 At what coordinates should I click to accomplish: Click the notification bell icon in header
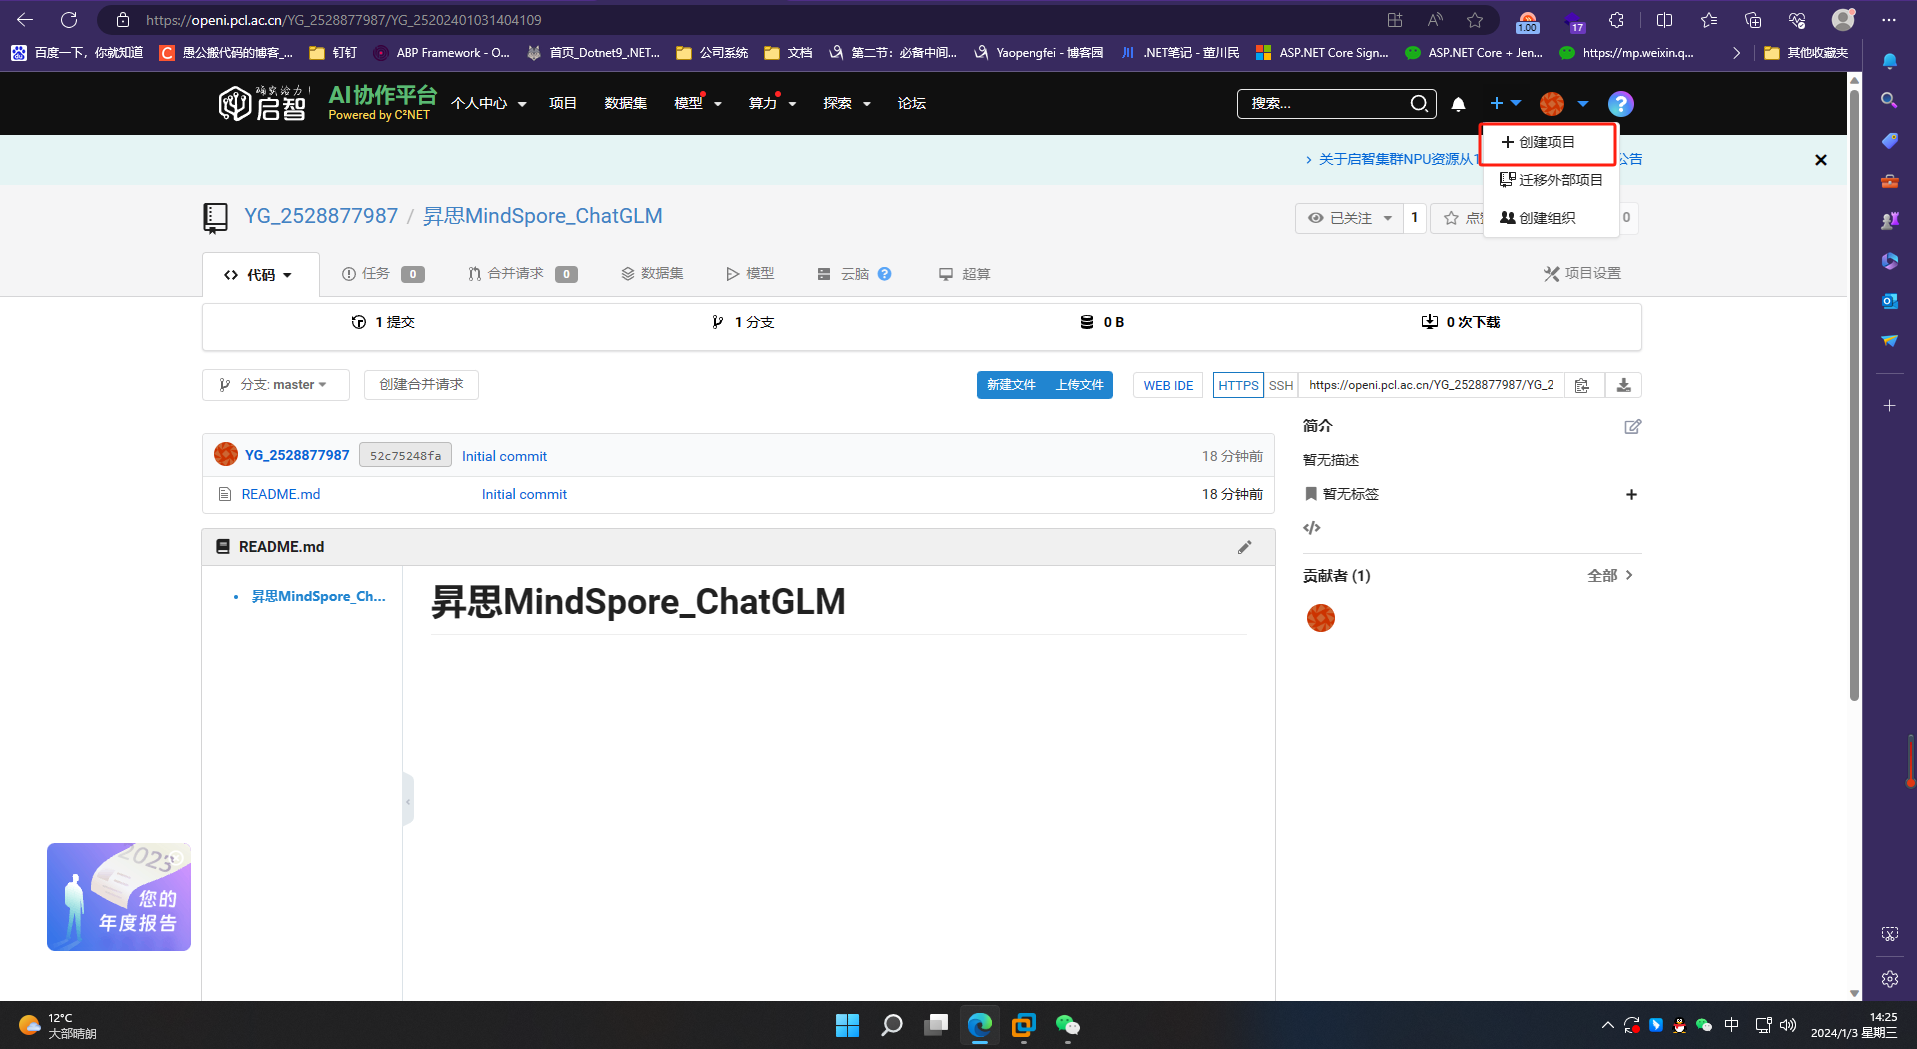pyautogui.click(x=1458, y=104)
